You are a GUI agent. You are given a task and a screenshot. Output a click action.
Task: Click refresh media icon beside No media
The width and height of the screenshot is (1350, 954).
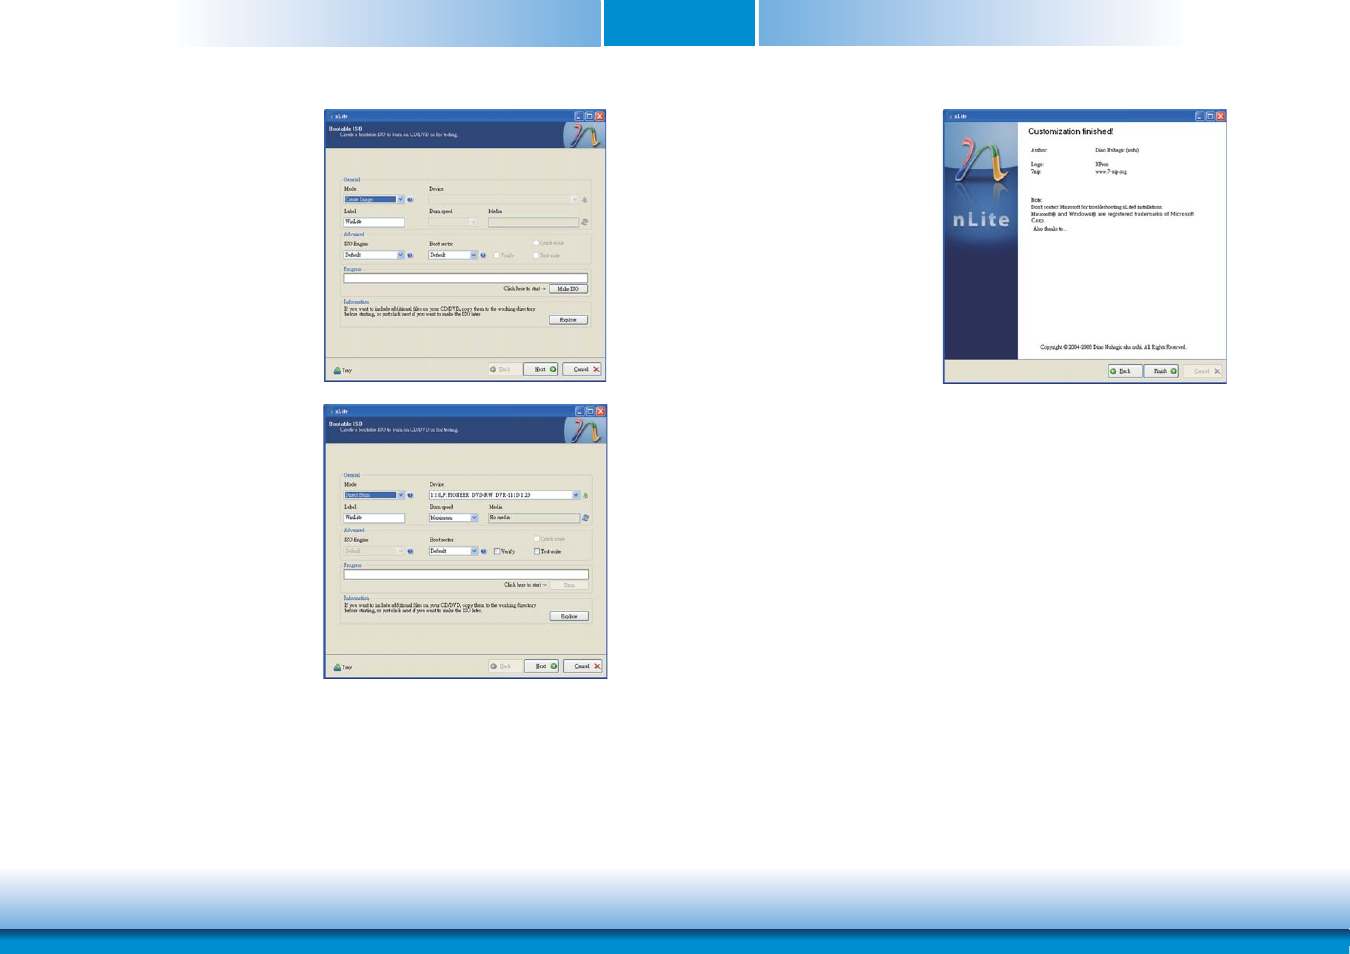coord(586,518)
